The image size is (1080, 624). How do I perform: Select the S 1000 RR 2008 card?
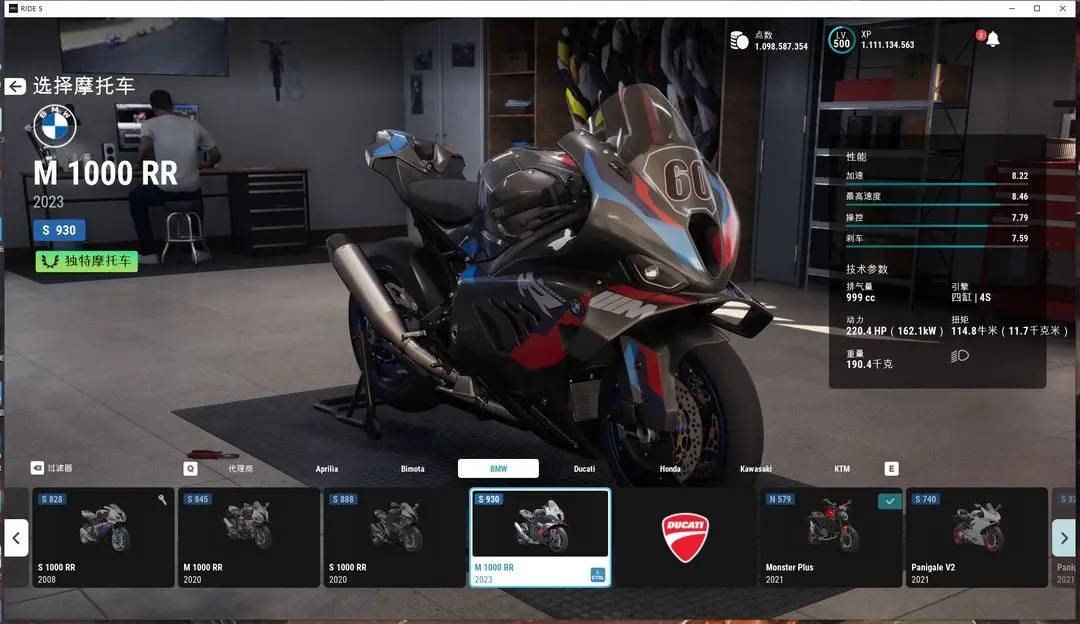103,537
